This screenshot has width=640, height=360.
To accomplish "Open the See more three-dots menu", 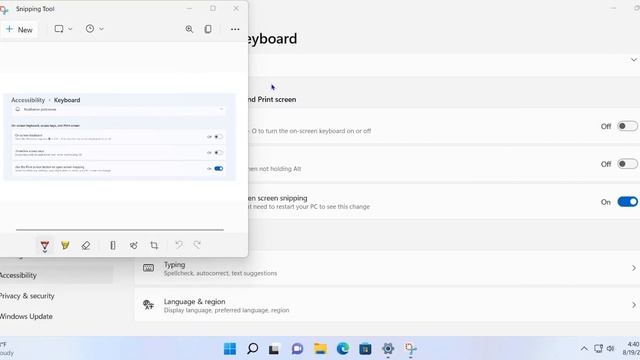I will coord(235,29).
